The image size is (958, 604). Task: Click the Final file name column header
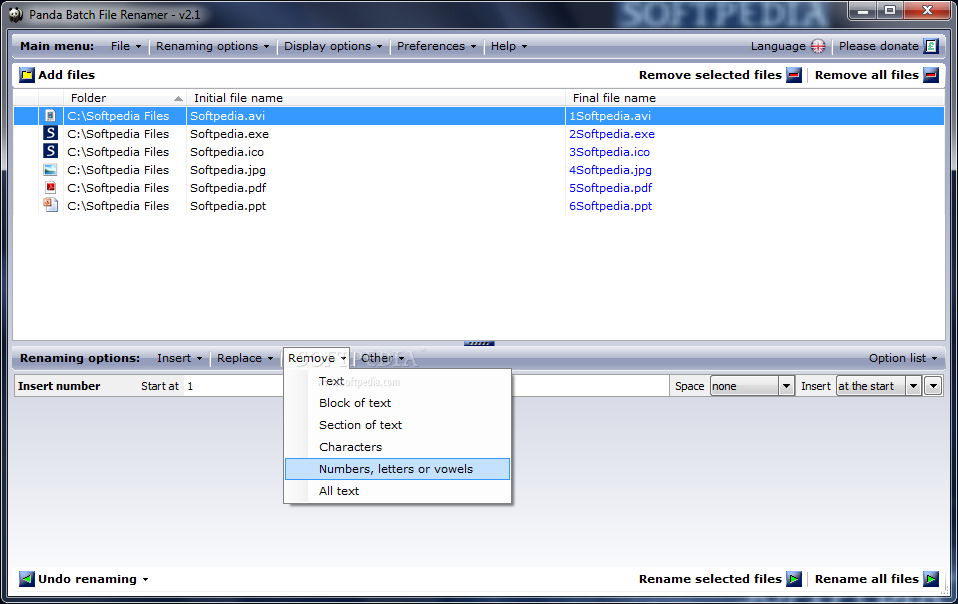tap(754, 98)
